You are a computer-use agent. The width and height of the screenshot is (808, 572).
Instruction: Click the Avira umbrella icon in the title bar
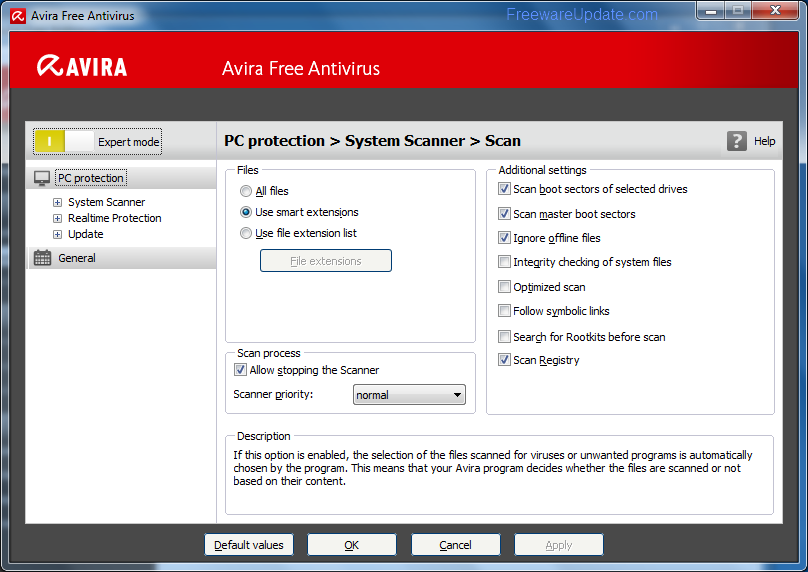pyautogui.click(x=17, y=16)
